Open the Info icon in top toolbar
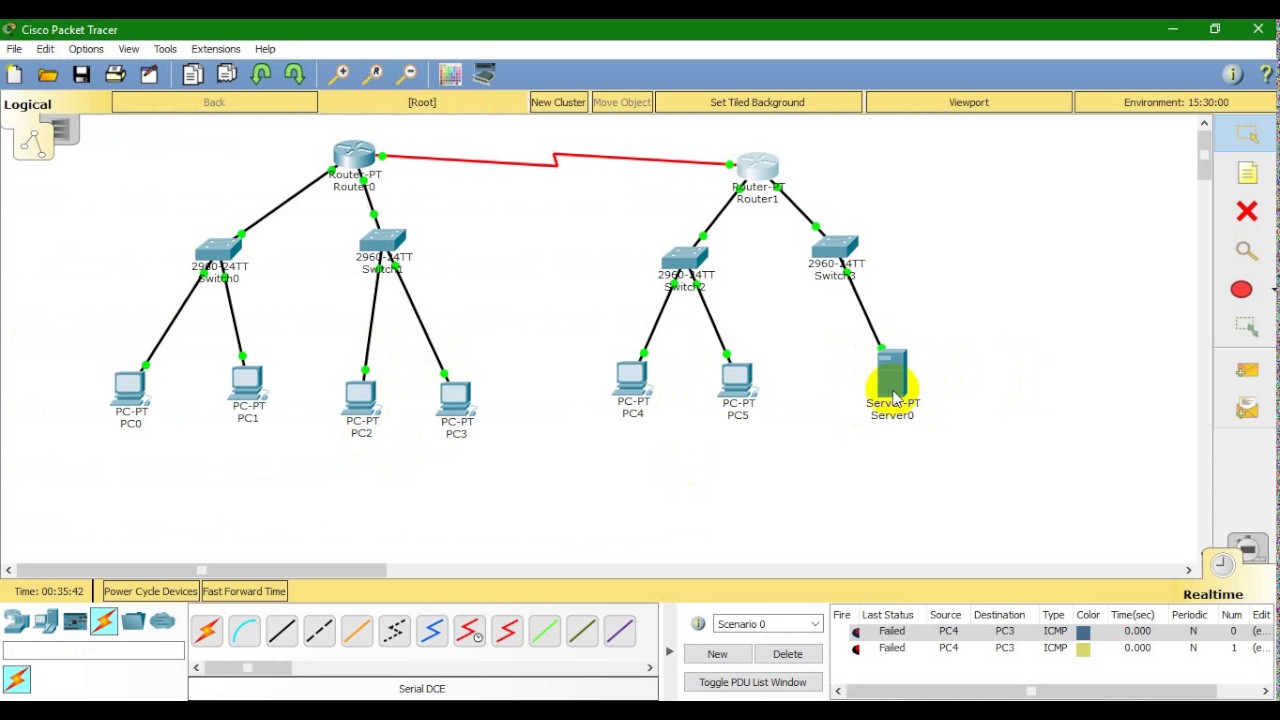Image resolution: width=1280 pixels, height=720 pixels. pyautogui.click(x=1233, y=74)
